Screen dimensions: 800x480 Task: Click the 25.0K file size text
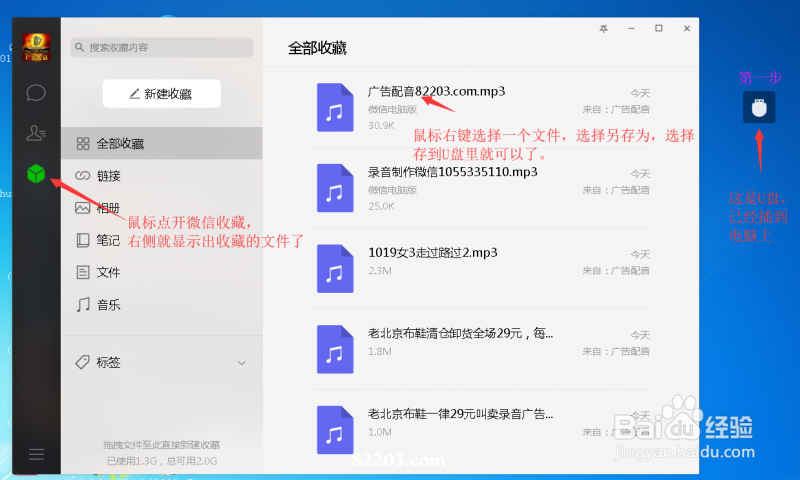click(x=381, y=206)
